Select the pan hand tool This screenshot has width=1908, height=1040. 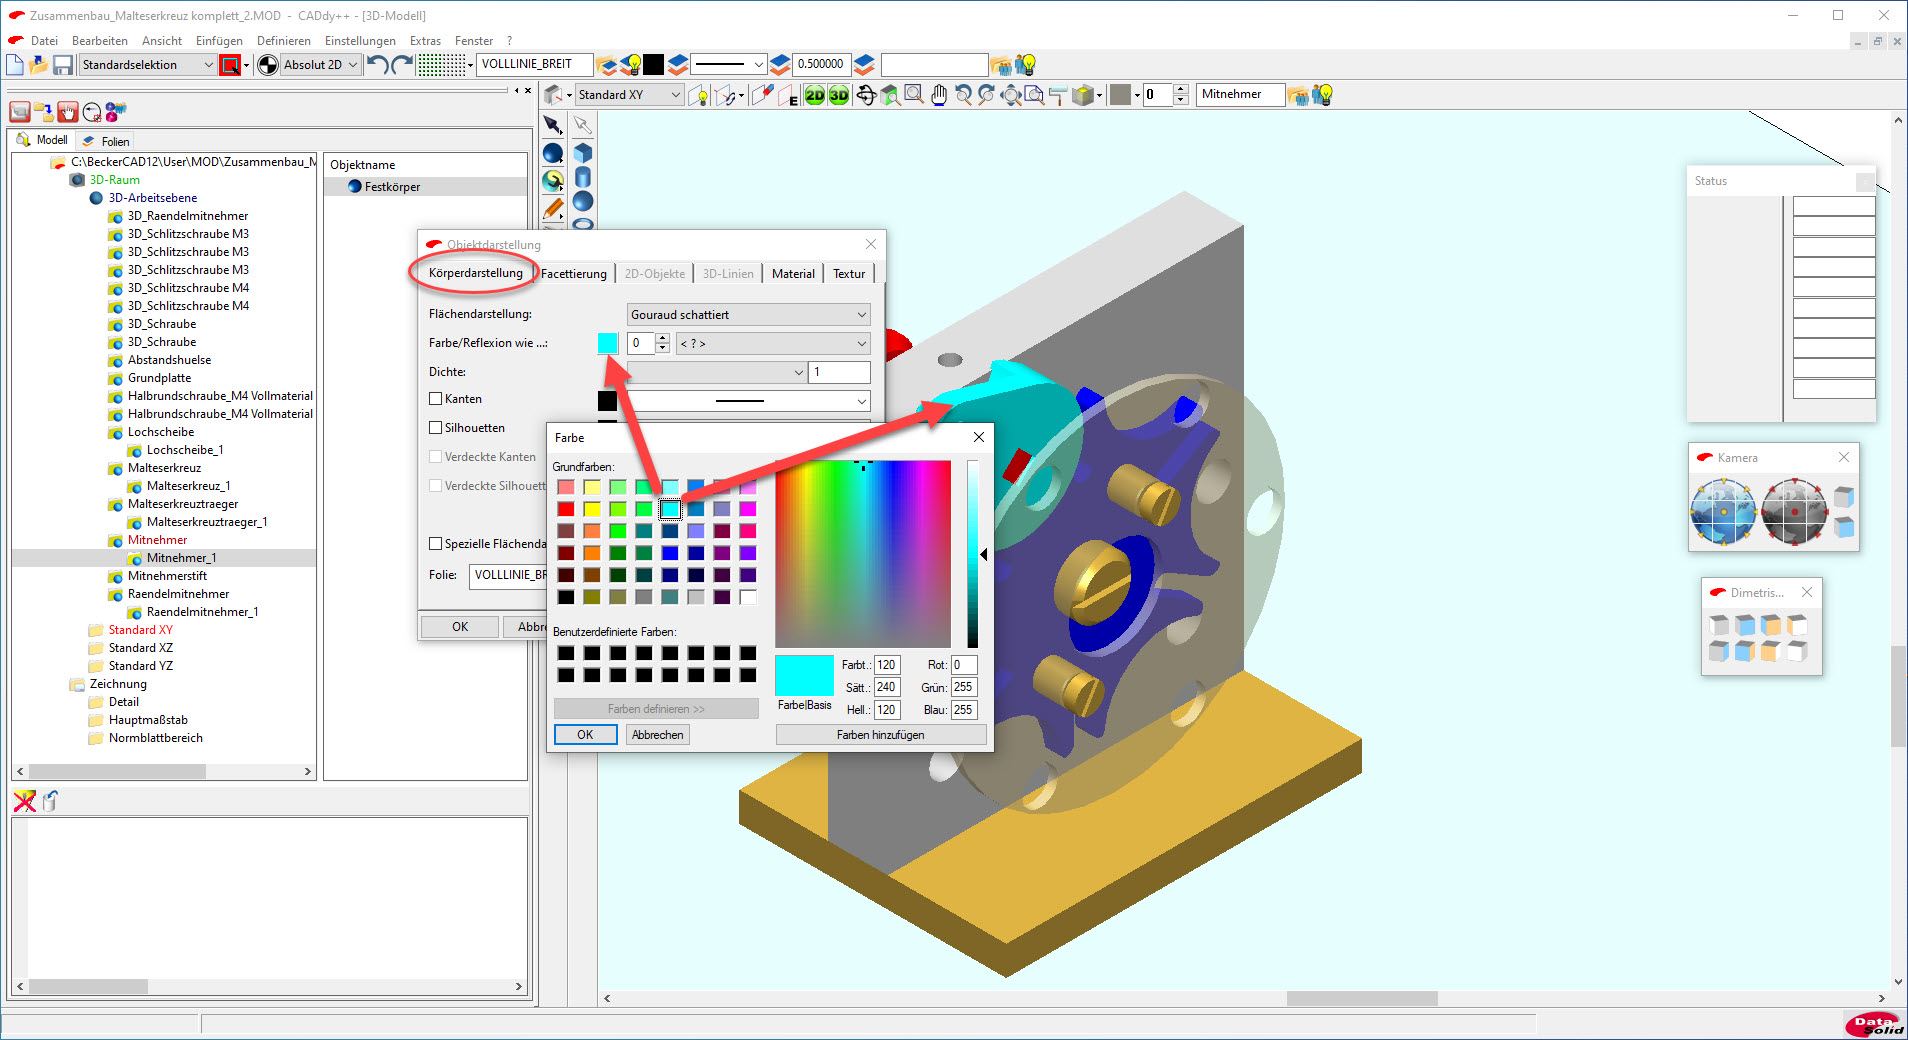pos(938,95)
